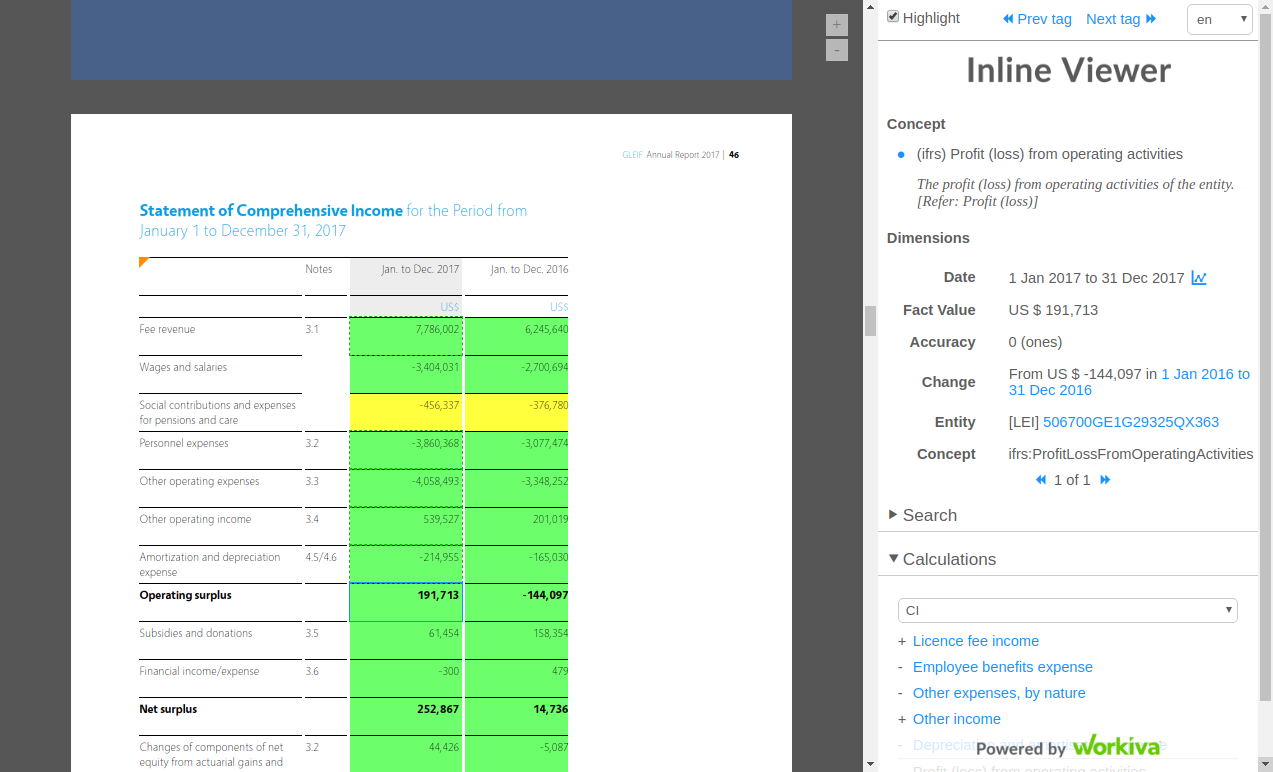Collapse the Calculations section
Viewport: 1273px width, 772px height.
pyautogui.click(x=942, y=559)
